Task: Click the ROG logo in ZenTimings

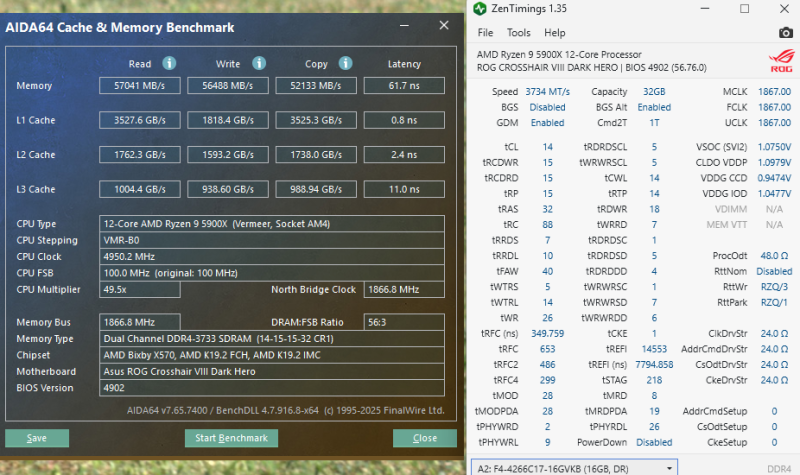Action: pos(781,61)
